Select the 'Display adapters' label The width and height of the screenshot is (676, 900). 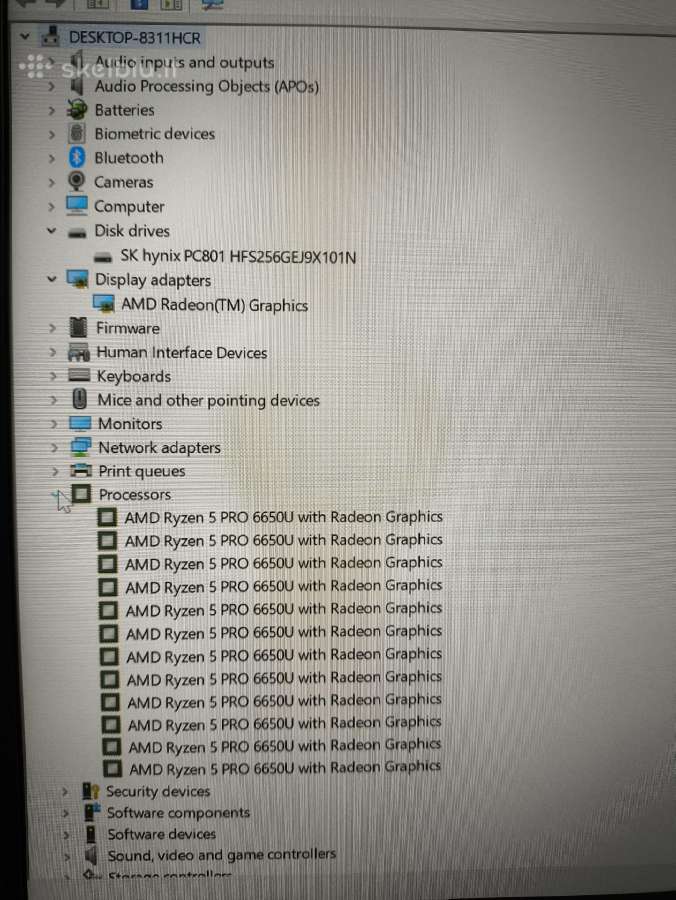(153, 280)
